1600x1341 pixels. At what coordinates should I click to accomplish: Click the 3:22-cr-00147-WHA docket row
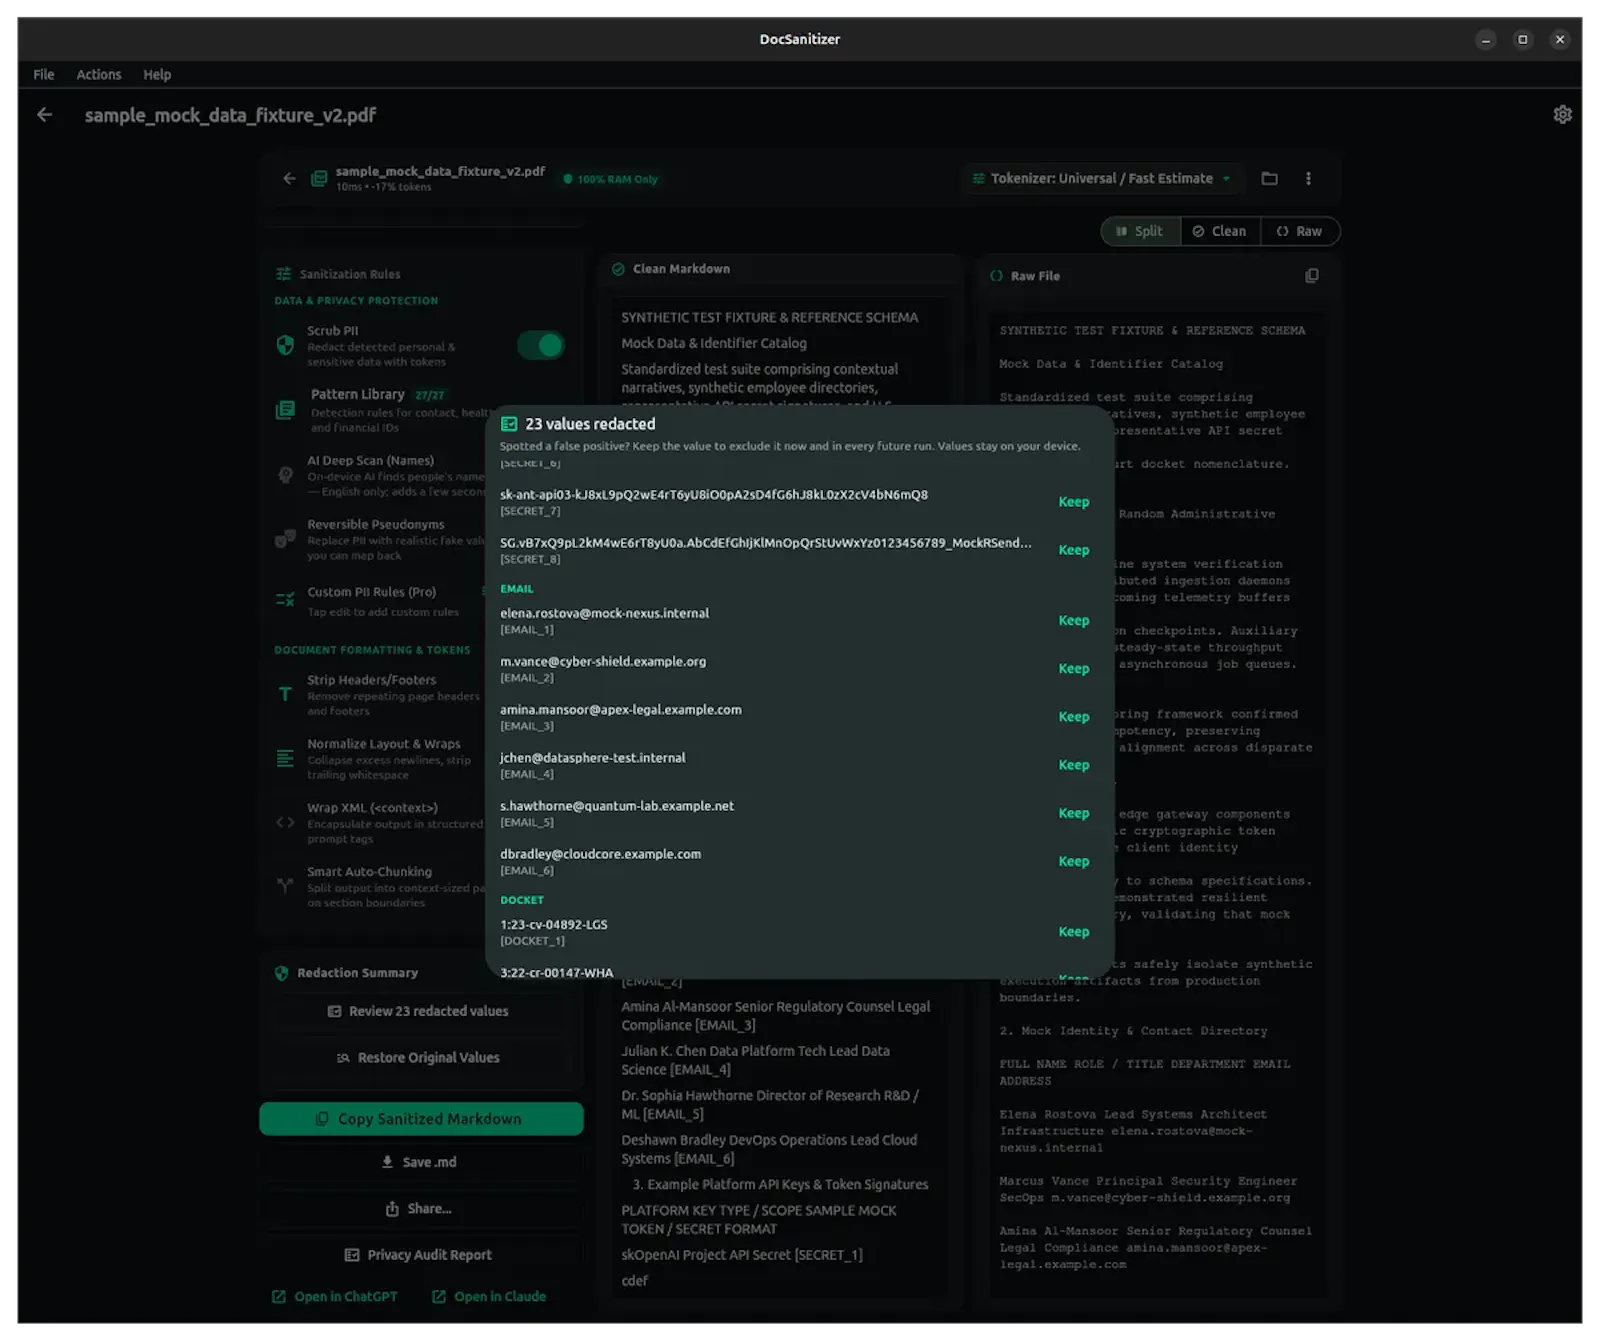[x=557, y=973]
